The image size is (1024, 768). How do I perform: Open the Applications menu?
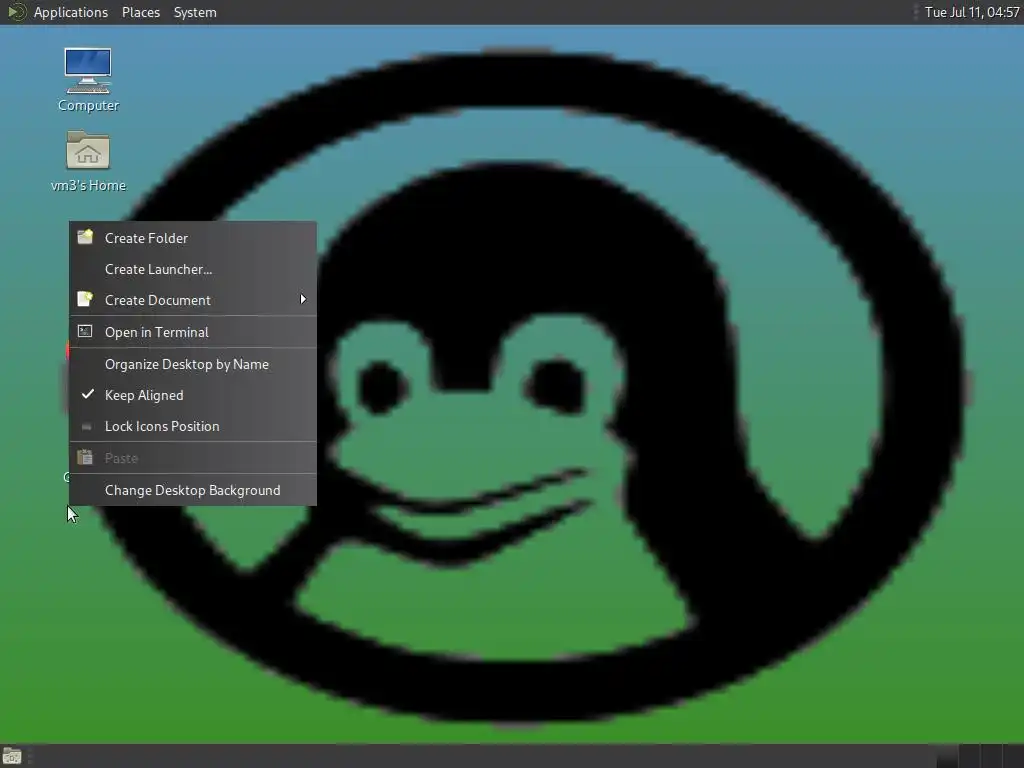click(x=71, y=12)
